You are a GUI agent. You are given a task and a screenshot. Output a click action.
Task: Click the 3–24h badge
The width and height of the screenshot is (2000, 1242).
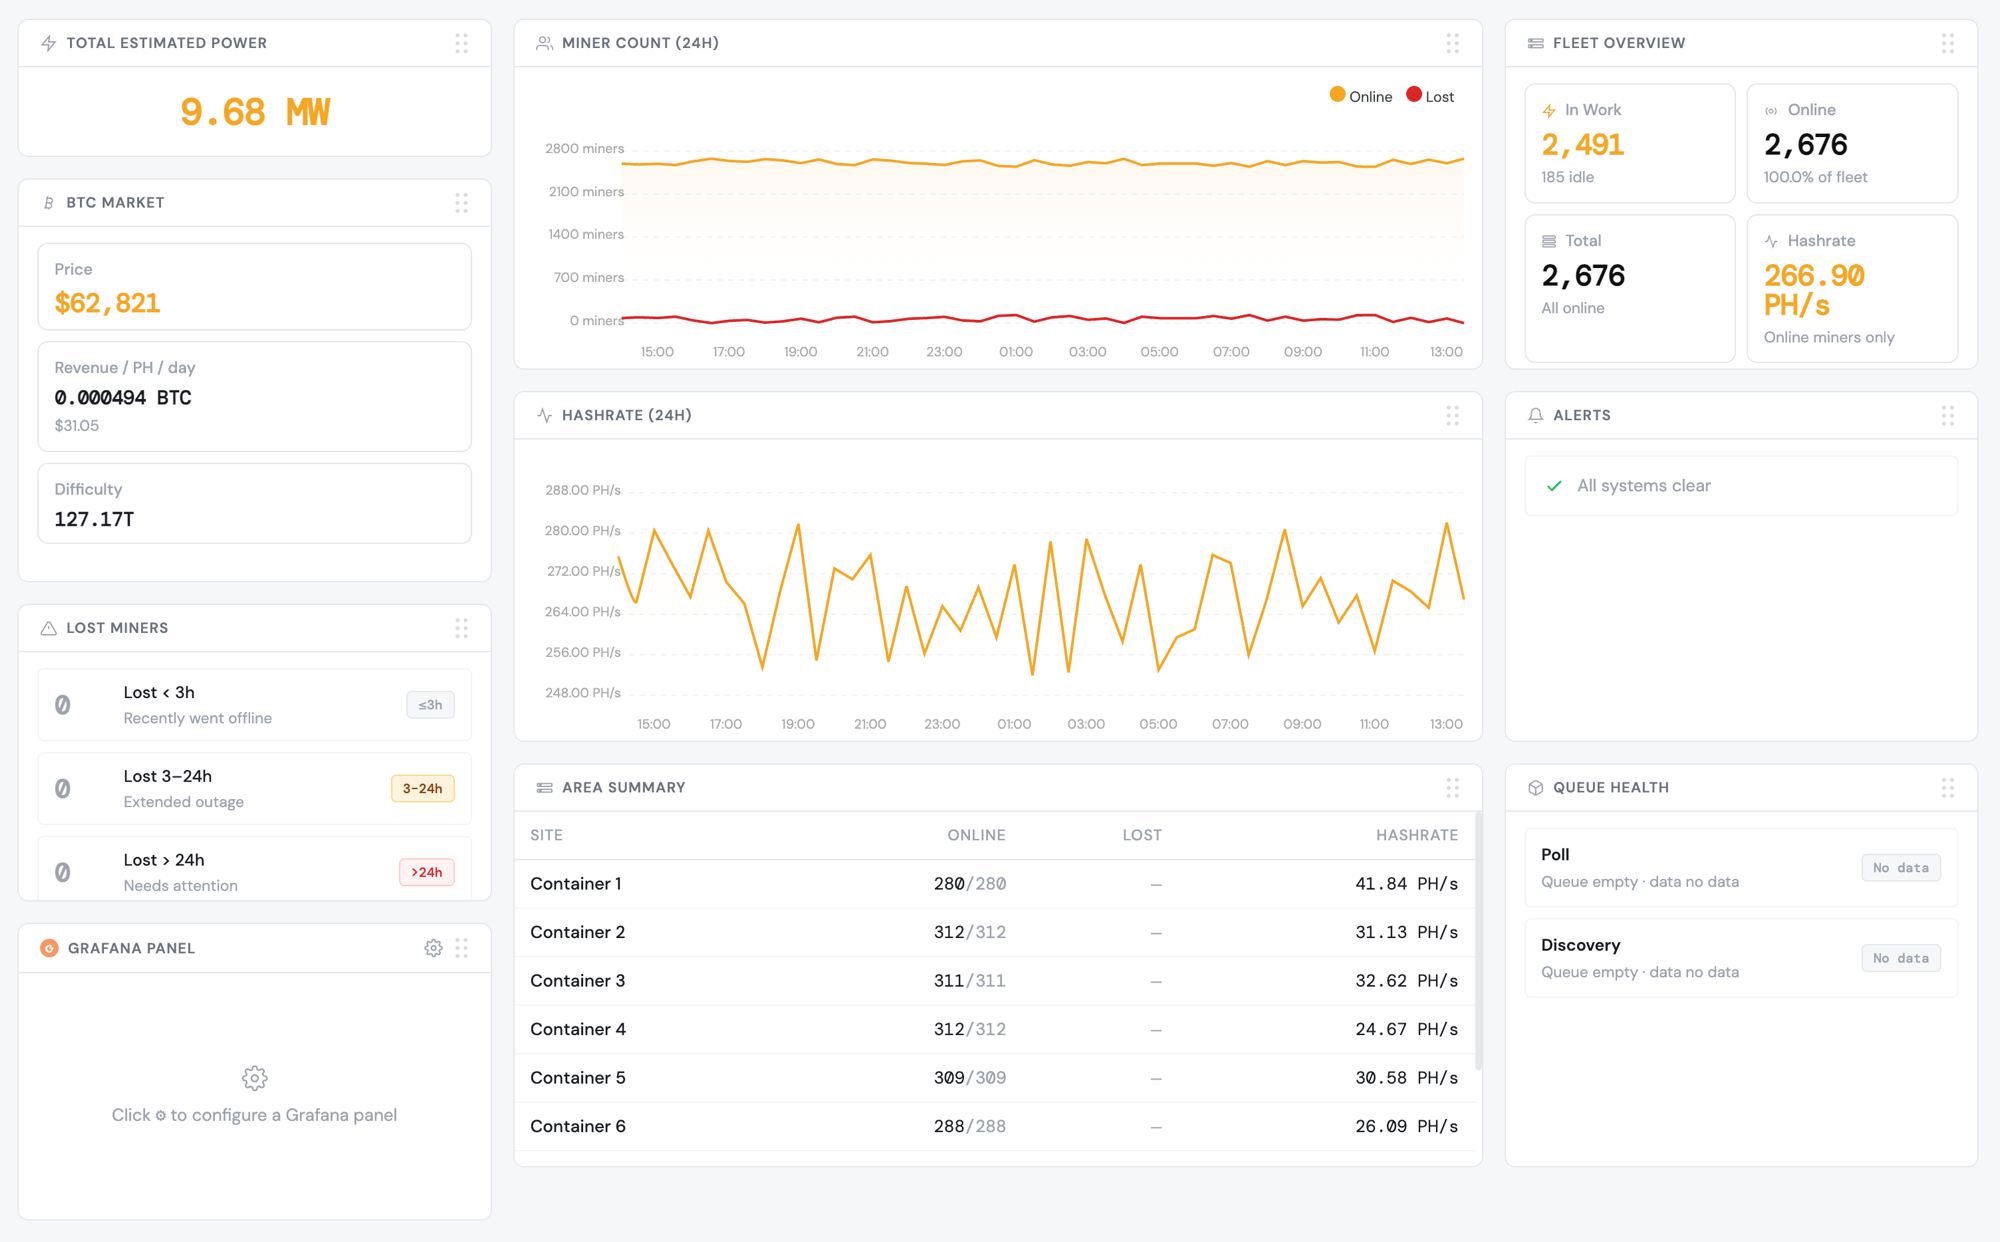[x=422, y=789]
